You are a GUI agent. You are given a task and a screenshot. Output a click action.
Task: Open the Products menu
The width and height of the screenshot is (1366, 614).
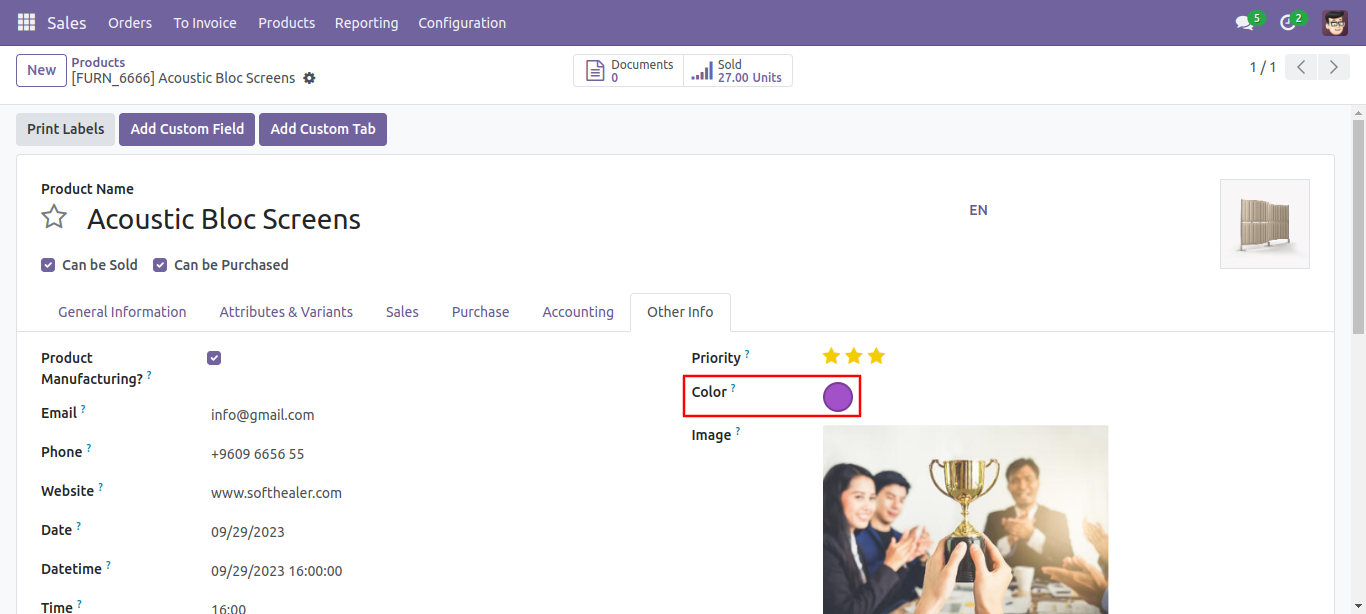286,22
